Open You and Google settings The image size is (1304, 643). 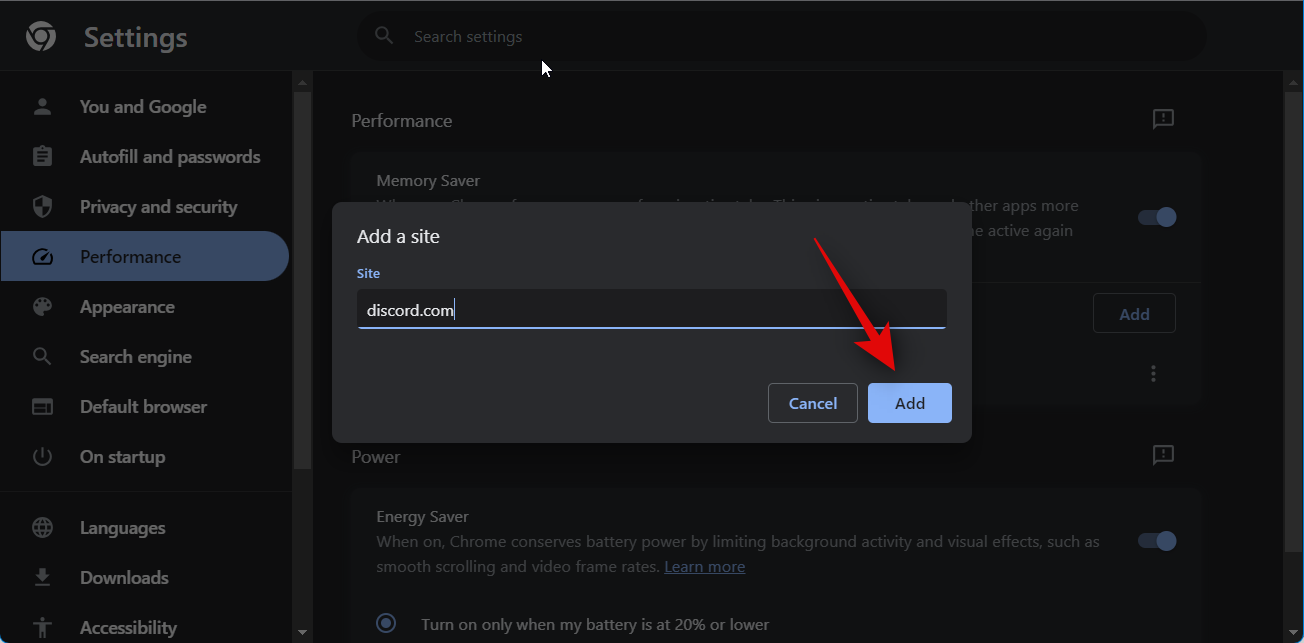(144, 107)
